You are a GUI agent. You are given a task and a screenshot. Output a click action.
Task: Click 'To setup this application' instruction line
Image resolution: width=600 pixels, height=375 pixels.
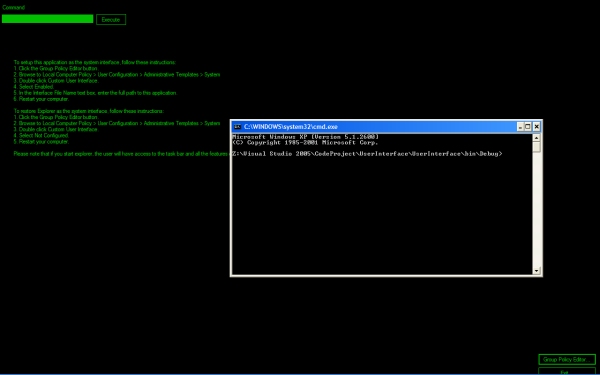tap(95, 62)
